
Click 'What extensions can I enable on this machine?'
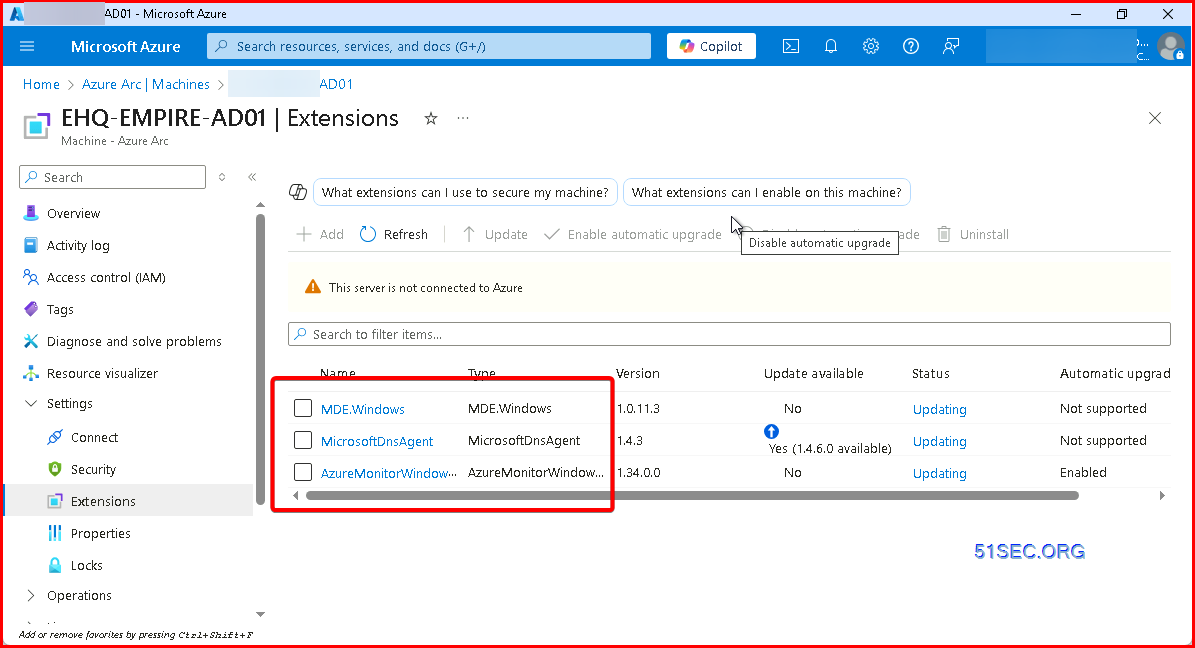[767, 192]
